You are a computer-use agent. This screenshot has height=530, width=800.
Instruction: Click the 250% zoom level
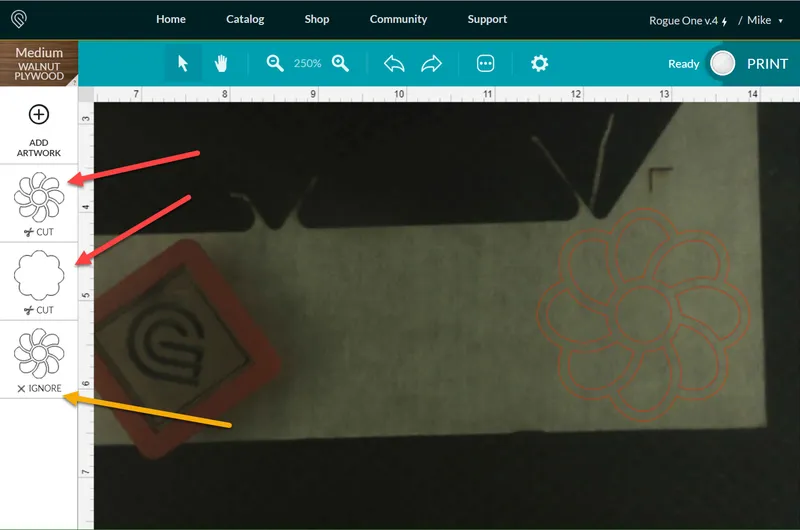(307, 63)
